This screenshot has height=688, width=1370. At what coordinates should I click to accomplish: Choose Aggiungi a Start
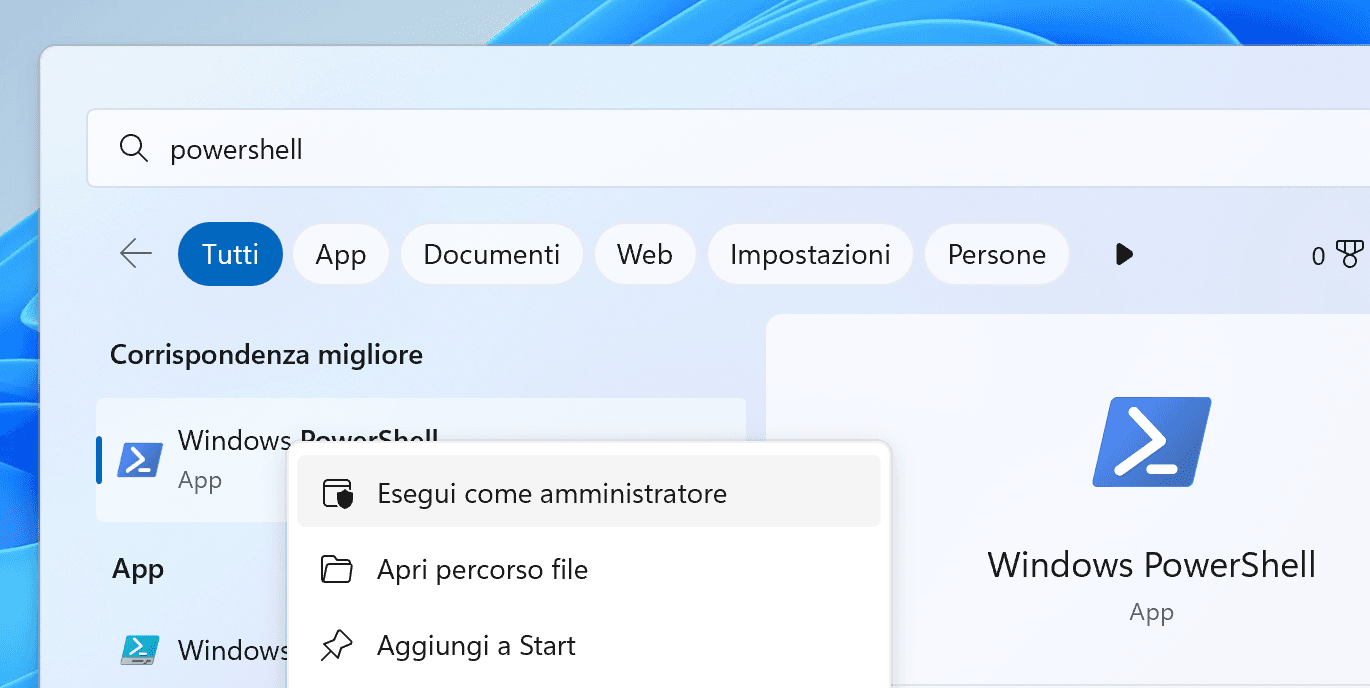click(588, 645)
